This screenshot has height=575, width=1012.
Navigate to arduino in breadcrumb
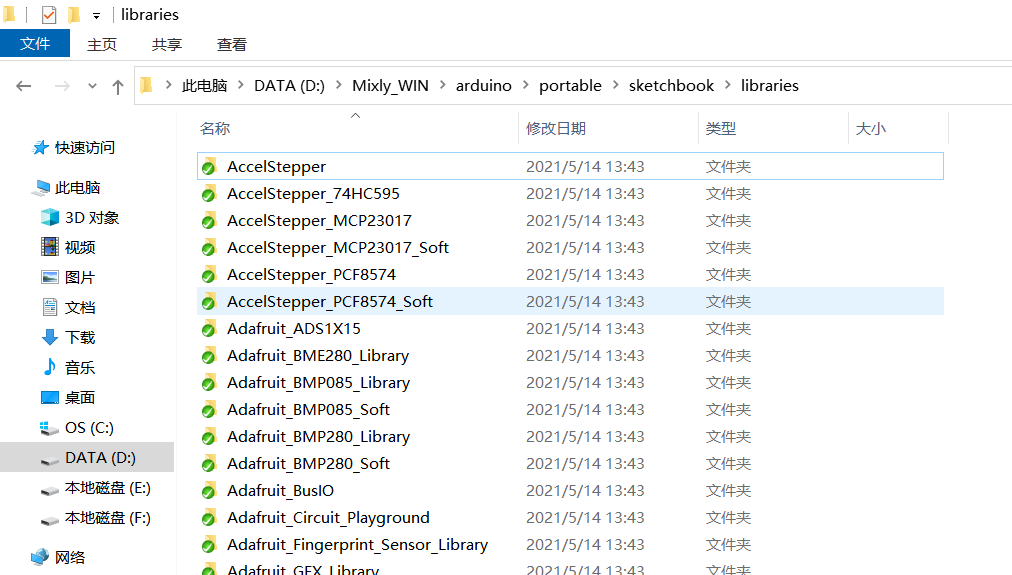coord(483,86)
